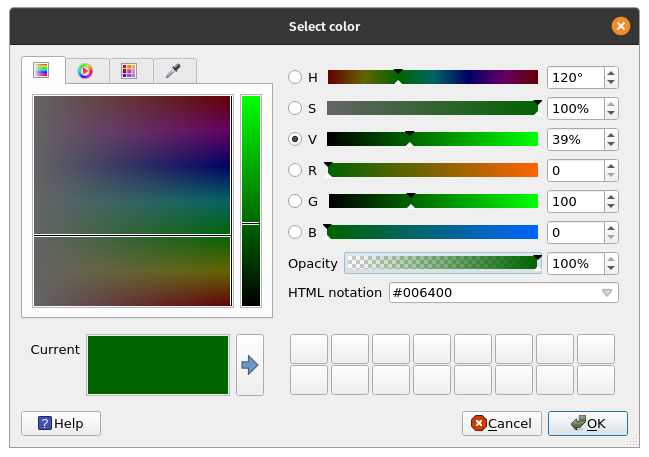The width and height of the screenshot is (649, 457).
Task: Select the S saturation radio button
Action: [295, 108]
